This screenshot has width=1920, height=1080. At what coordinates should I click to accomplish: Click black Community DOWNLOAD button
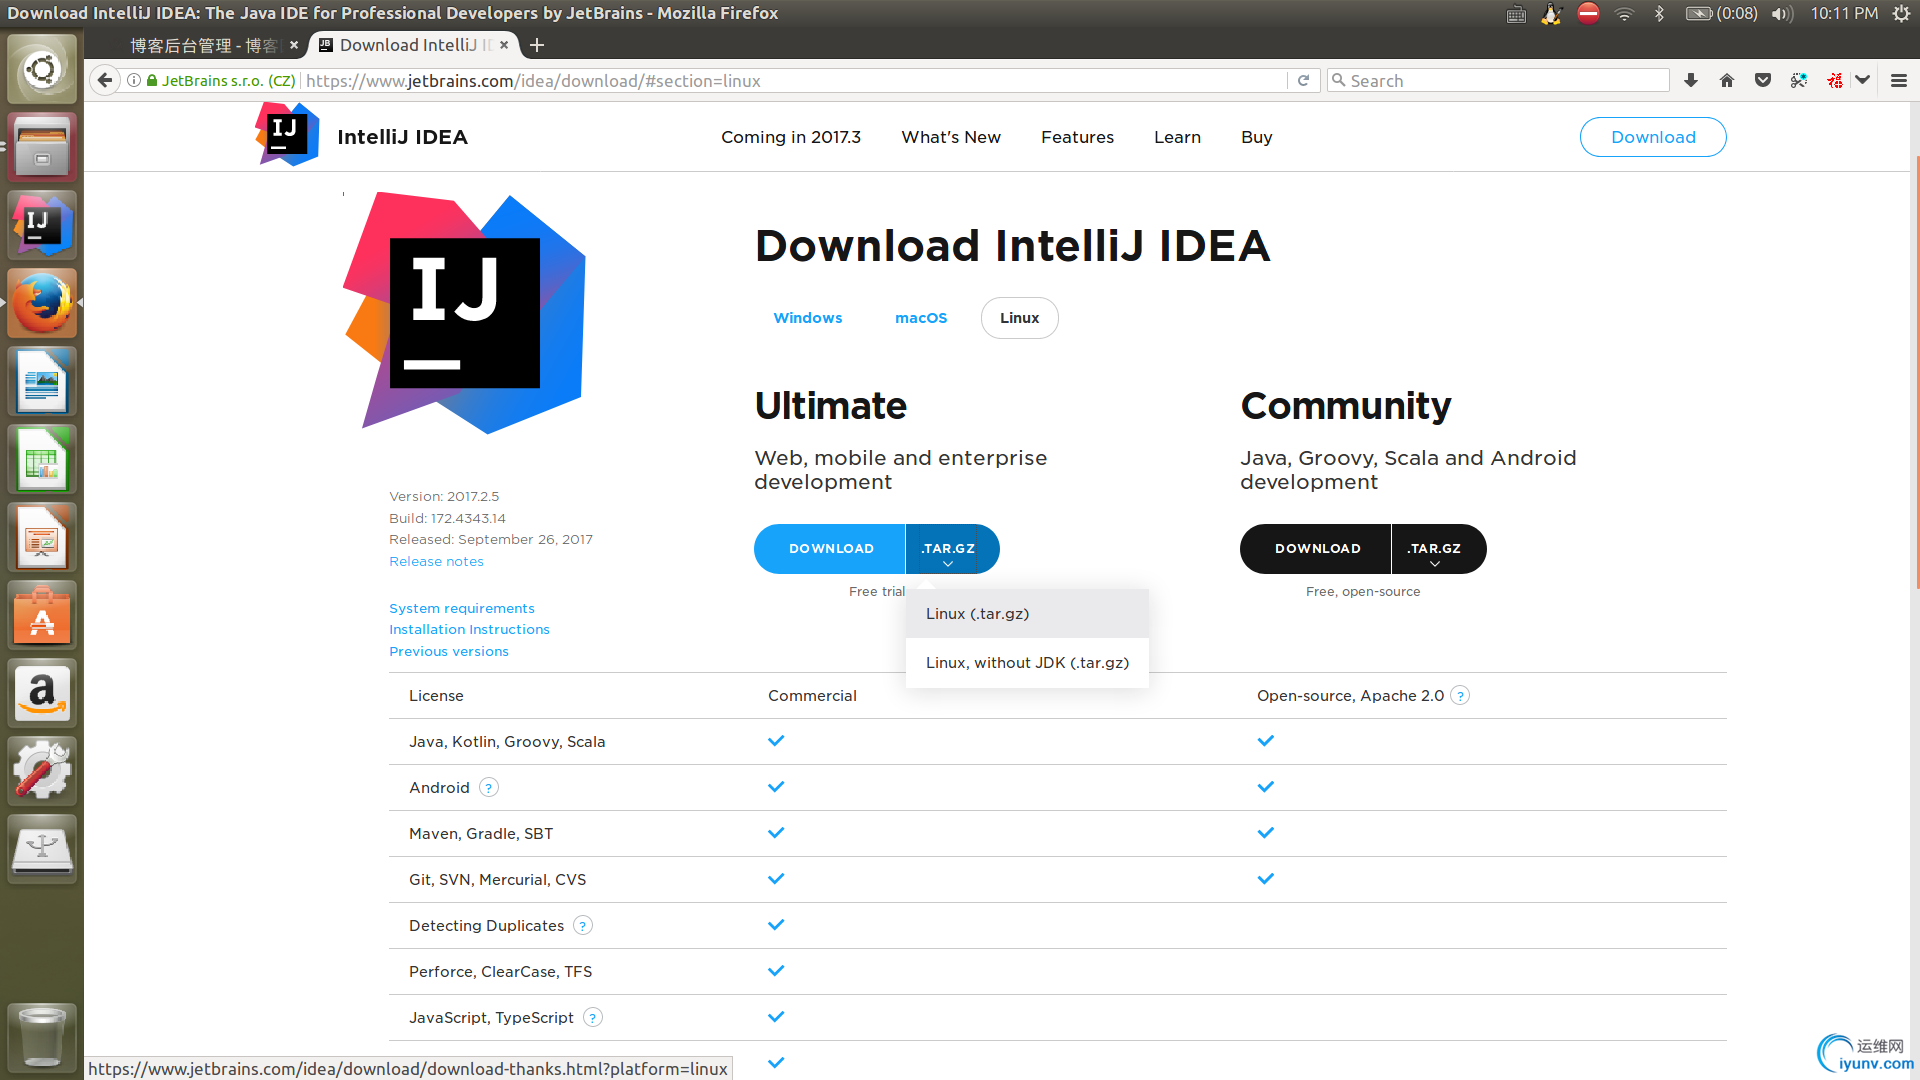tap(1316, 549)
